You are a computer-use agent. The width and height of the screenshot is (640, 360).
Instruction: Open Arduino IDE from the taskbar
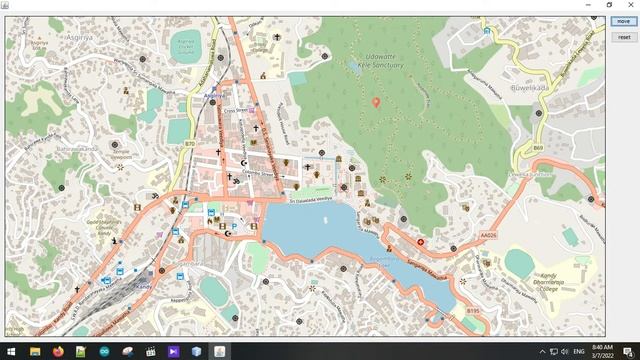pyautogui.click(x=104, y=351)
